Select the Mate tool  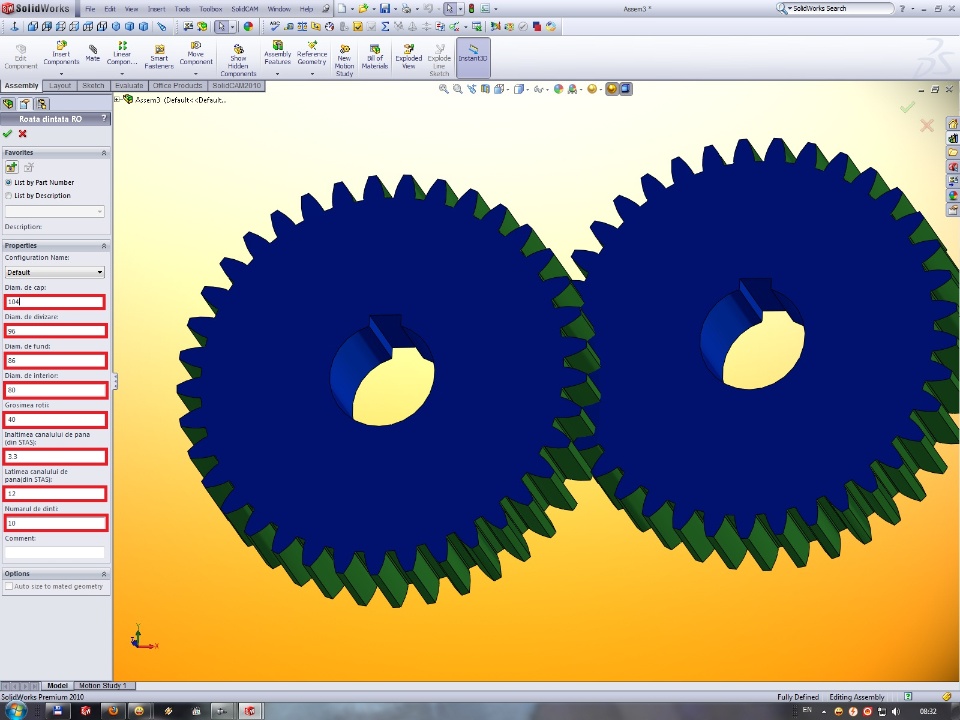(x=92, y=53)
